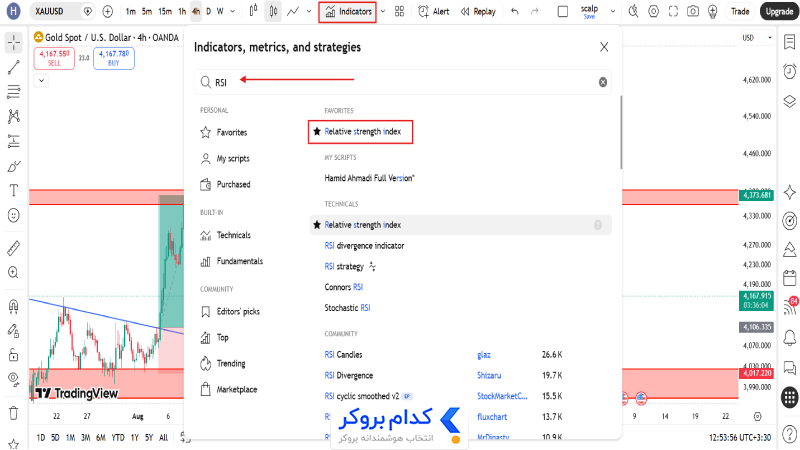The width and height of the screenshot is (800, 450).
Task: Switch to the Weekly timeframe
Action: [x=220, y=11]
